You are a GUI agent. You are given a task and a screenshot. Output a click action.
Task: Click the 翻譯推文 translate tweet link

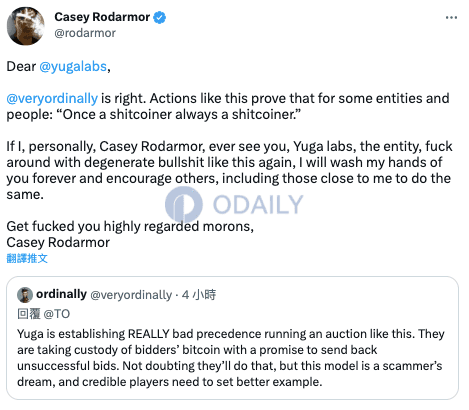[27, 258]
